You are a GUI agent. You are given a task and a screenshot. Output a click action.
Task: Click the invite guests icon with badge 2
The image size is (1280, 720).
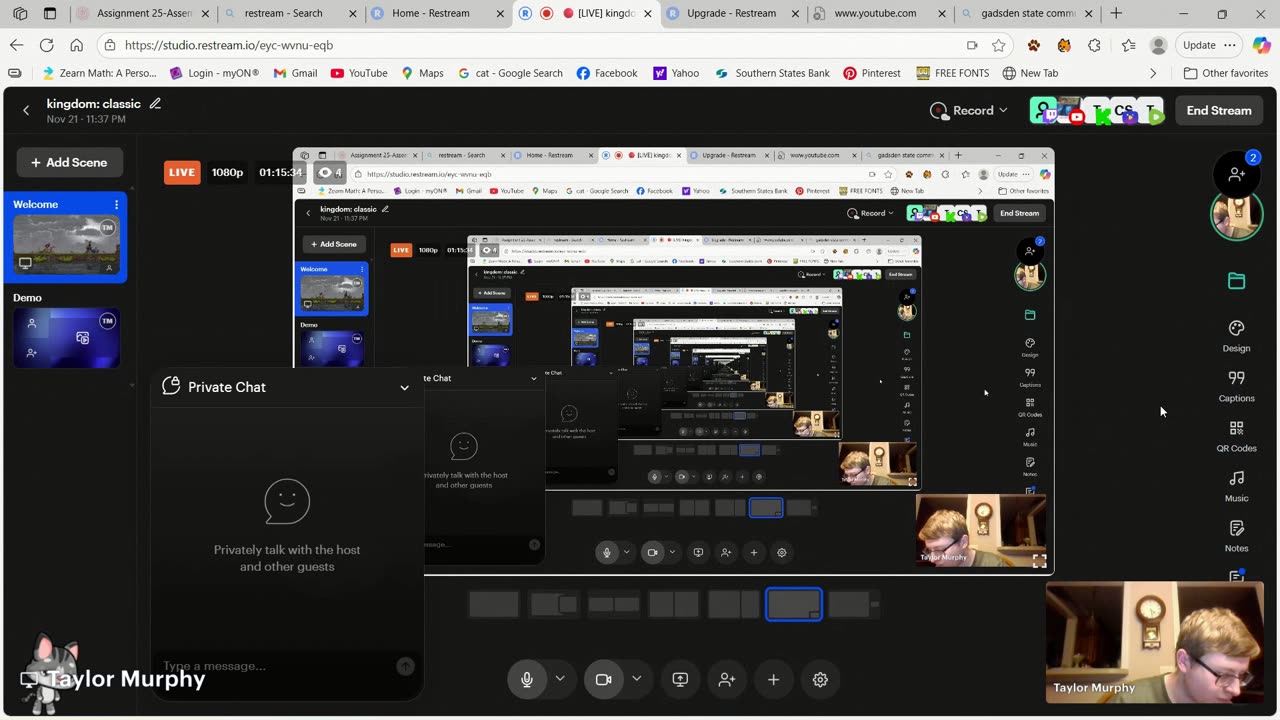pyautogui.click(x=1236, y=173)
